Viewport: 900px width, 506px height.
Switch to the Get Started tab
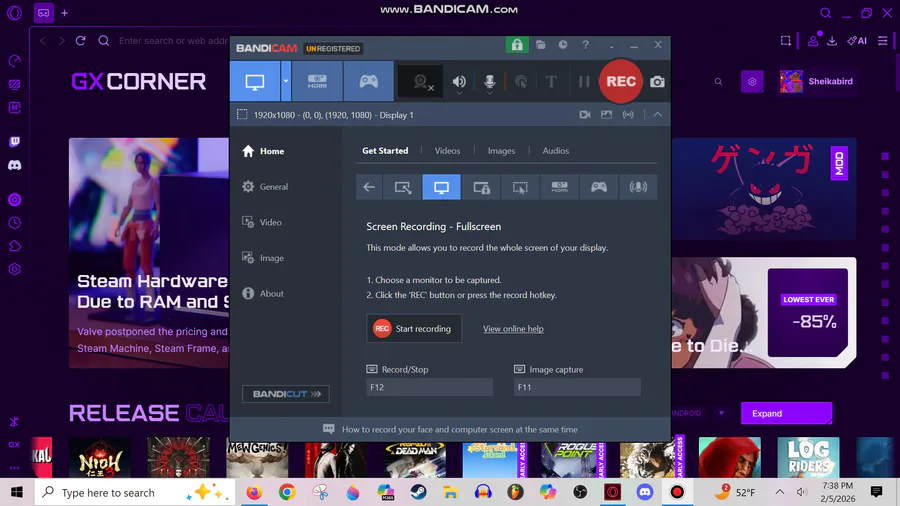click(385, 151)
